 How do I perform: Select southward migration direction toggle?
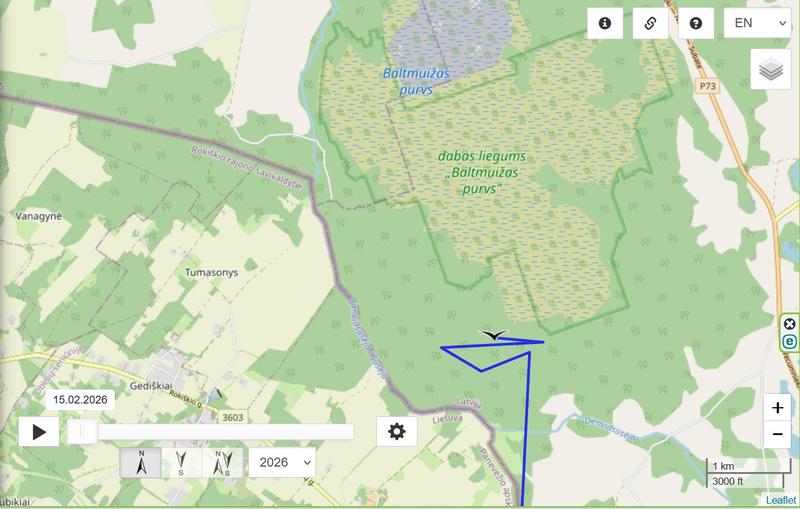[181, 463]
